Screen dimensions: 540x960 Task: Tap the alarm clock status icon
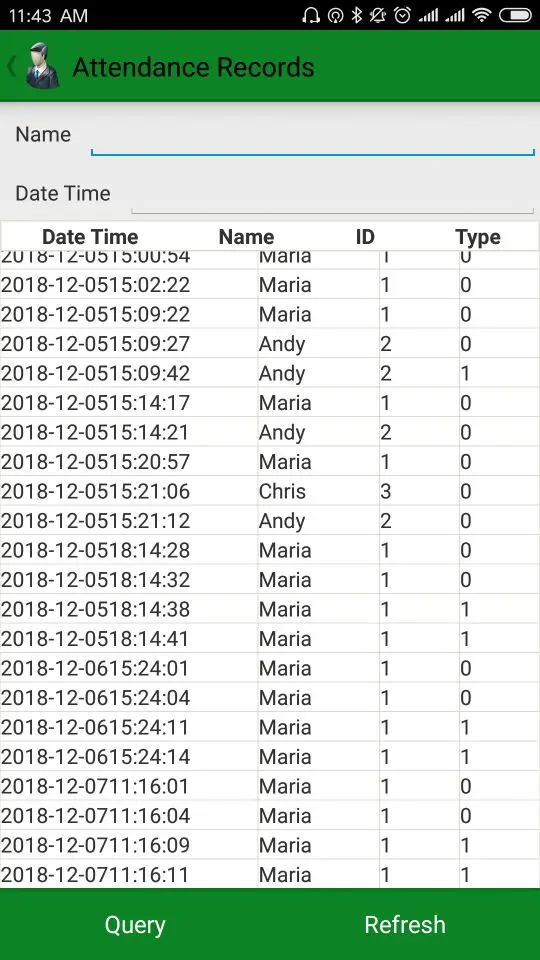pyautogui.click(x=402, y=15)
